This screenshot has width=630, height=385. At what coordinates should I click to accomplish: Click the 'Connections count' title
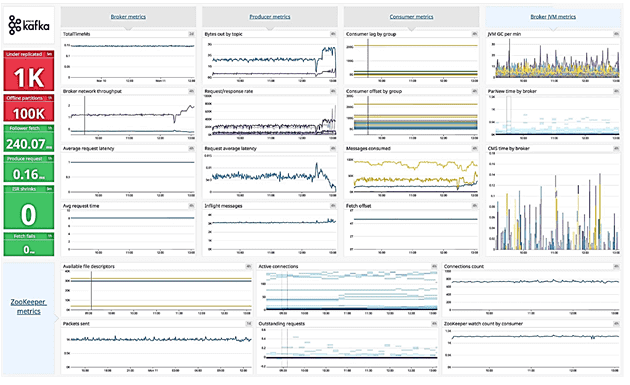464,266
